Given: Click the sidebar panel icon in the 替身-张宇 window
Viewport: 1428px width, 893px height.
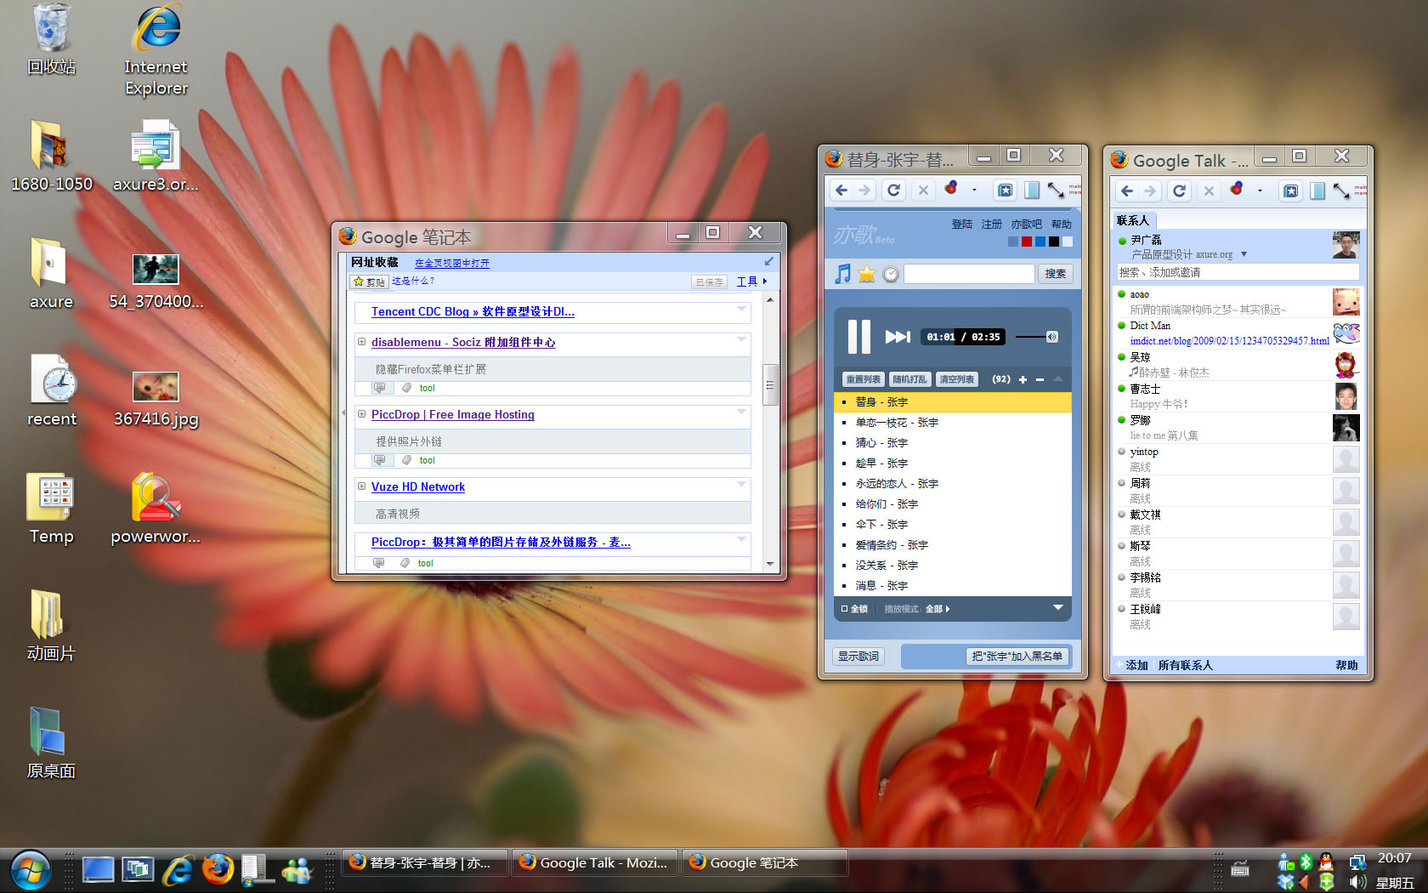Looking at the screenshot, I should pyautogui.click(x=1032, y=190).
